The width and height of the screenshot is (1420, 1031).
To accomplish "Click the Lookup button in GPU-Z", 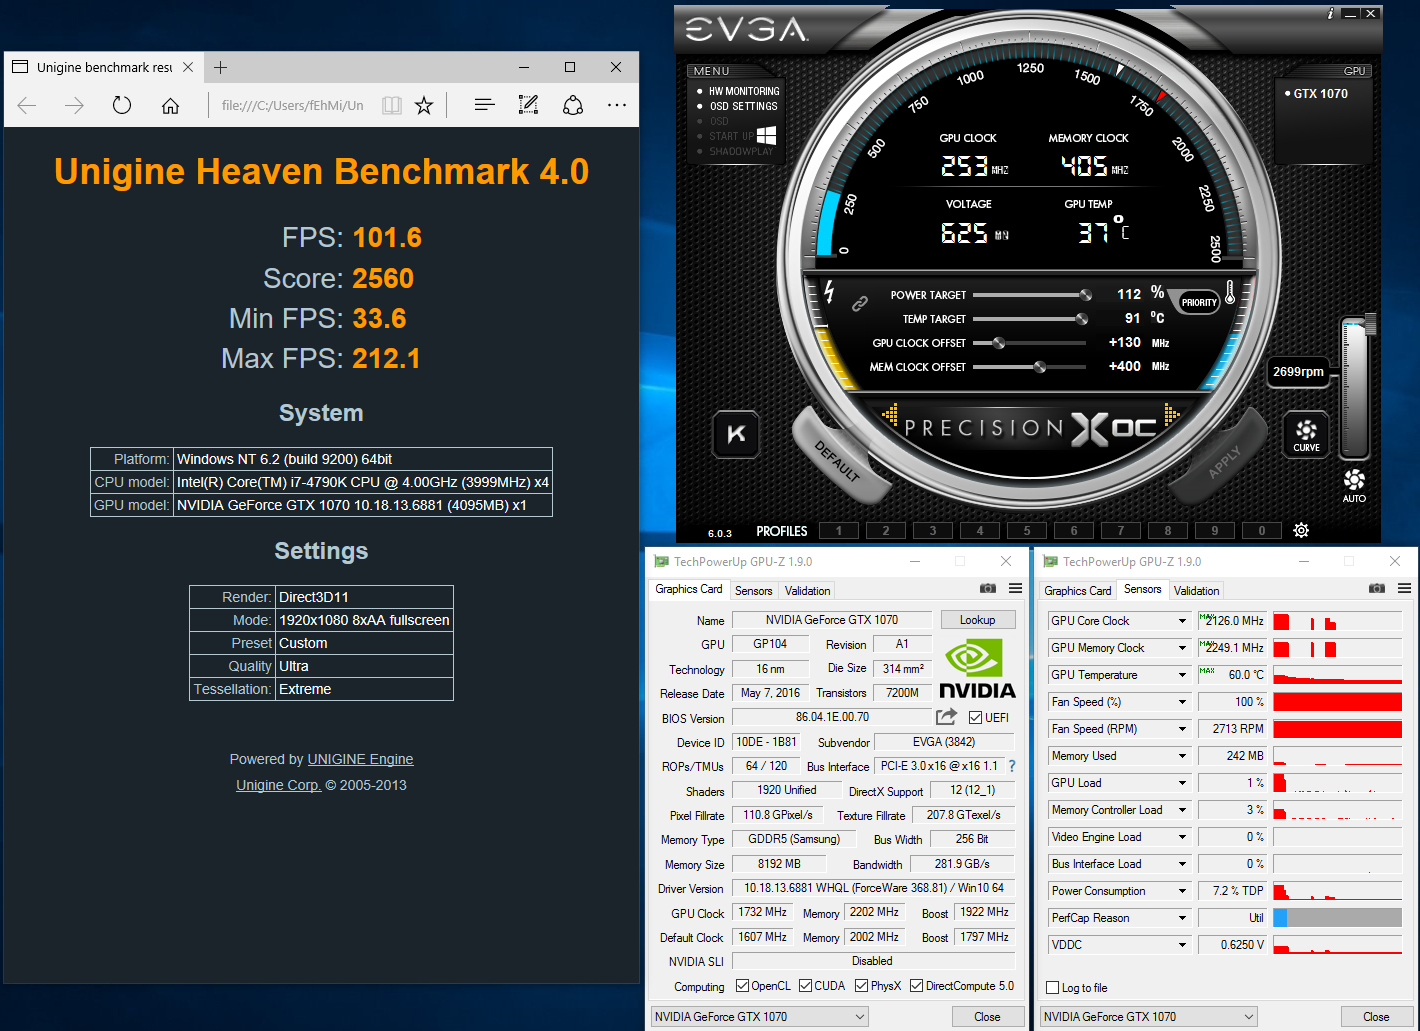I will (977, 620).
